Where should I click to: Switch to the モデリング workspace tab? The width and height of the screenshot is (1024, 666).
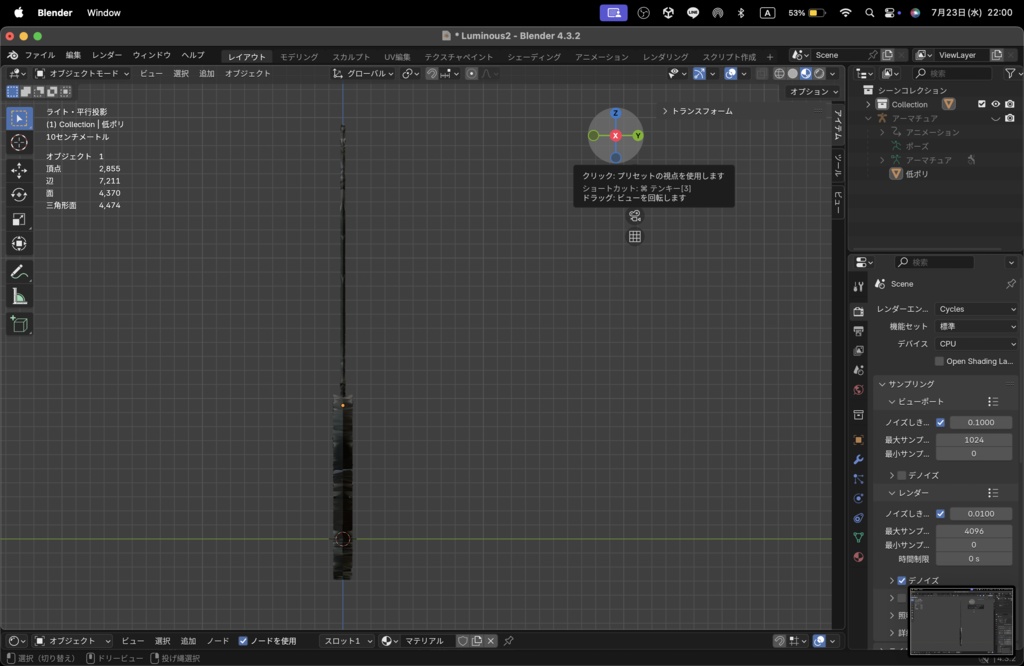pyautogui.click(x=299, y=57)
